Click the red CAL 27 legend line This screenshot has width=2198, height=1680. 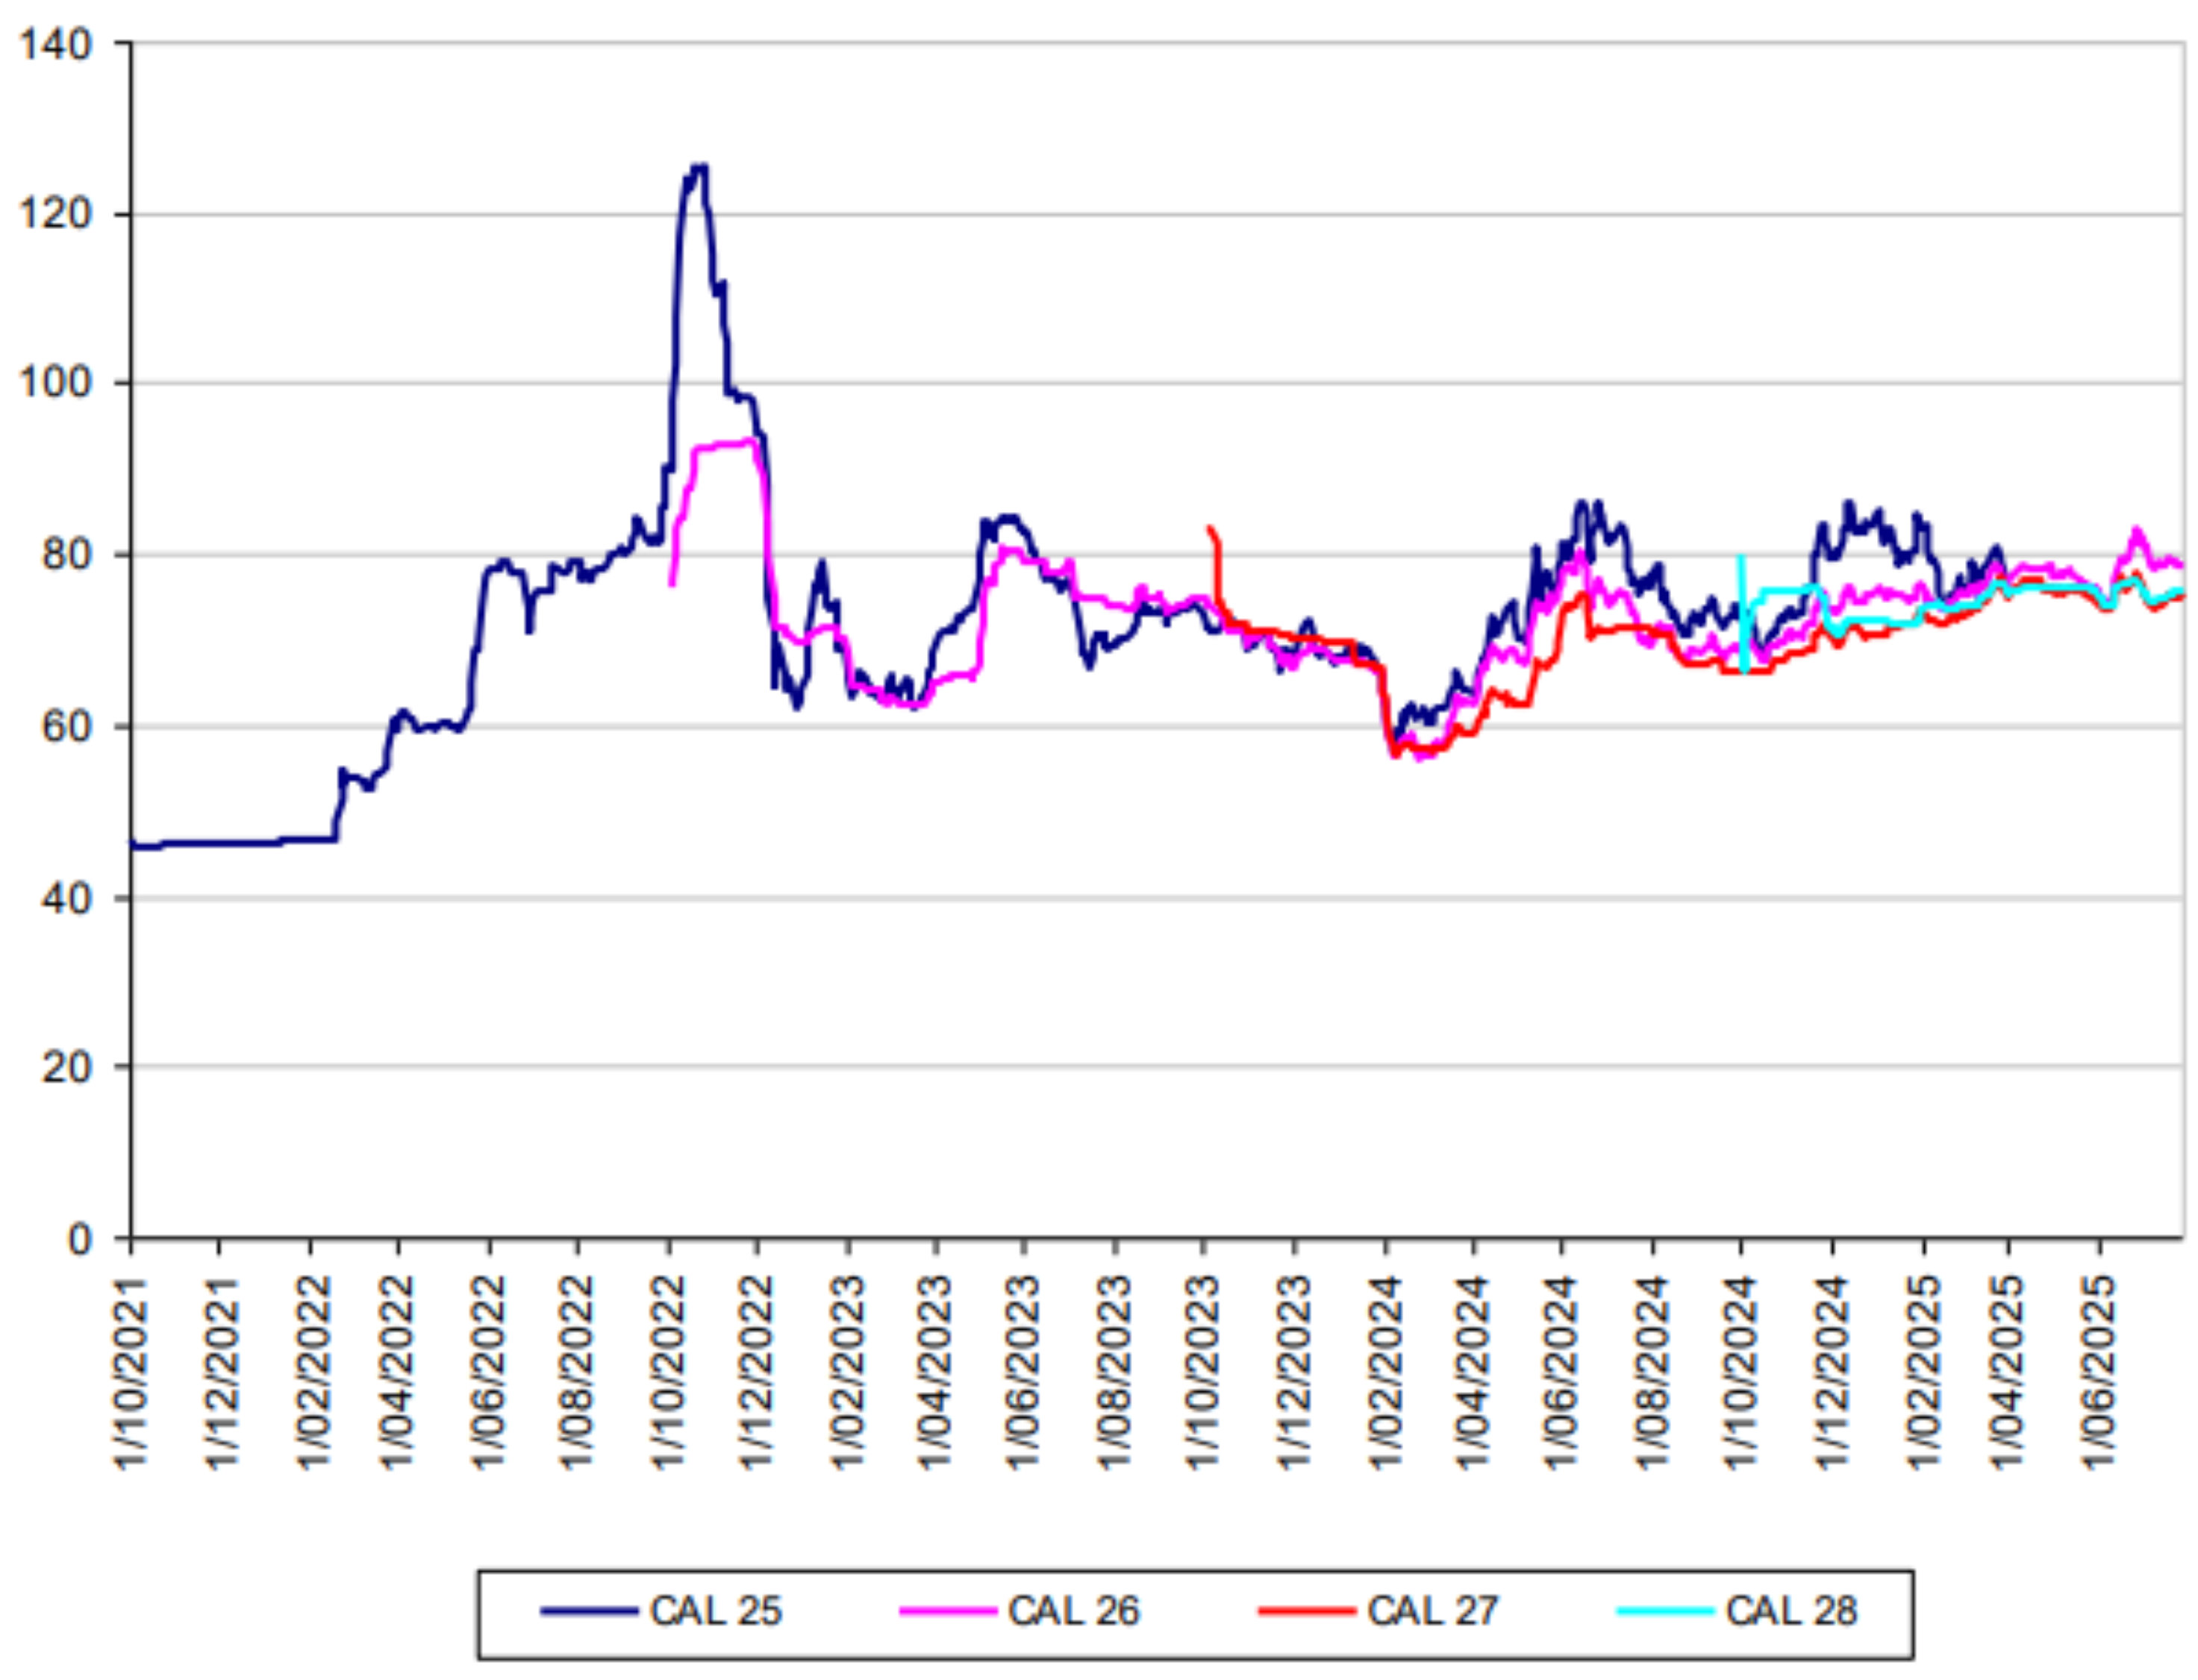point(1307,1611)
